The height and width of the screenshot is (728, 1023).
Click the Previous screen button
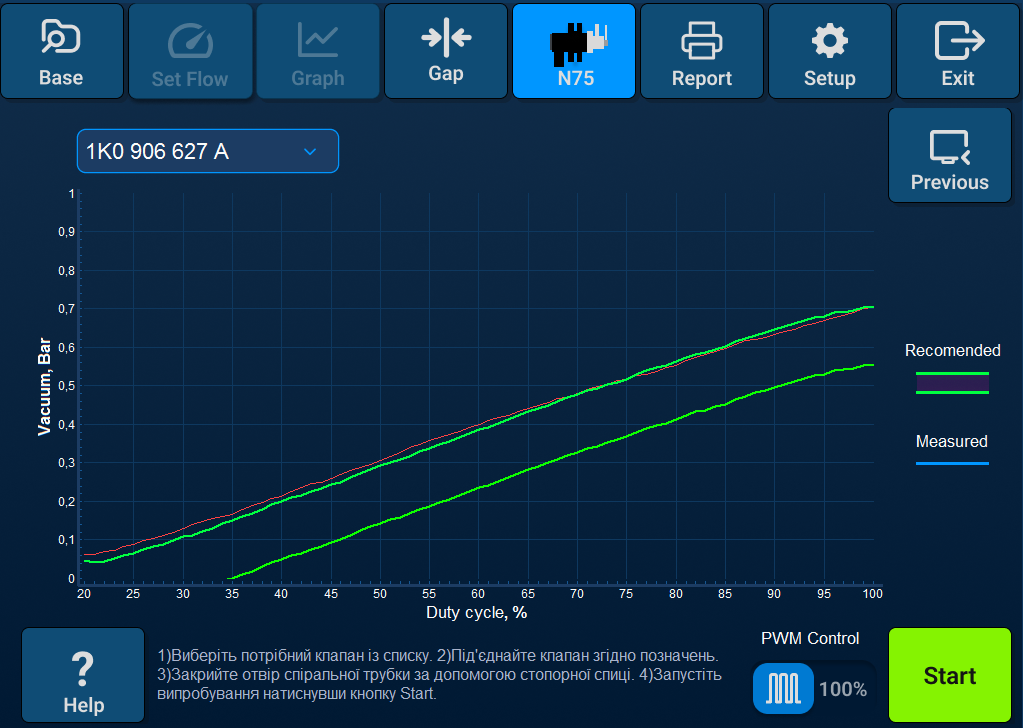pyautogui.click(x=949, y=155)
